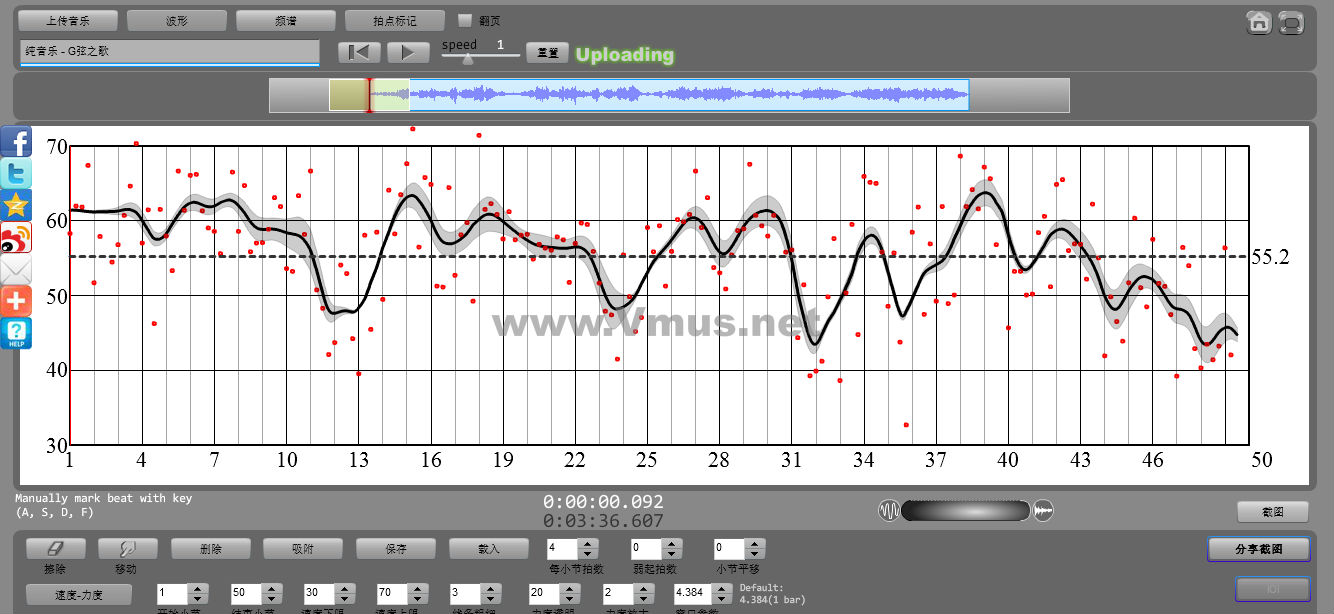Click the home icon at top right
This screenshot has height=614, width=1334.
(x=1259, y=22)
